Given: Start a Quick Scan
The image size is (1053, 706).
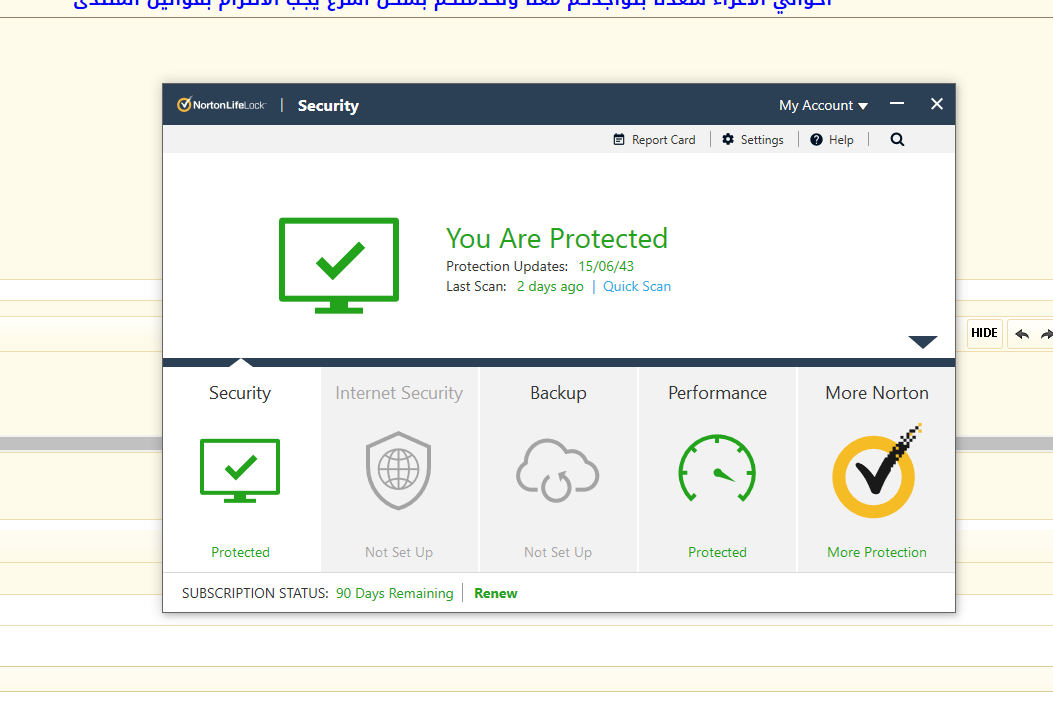Looking at the screenshot, I should pyautogui.click(x=637, y=287).
